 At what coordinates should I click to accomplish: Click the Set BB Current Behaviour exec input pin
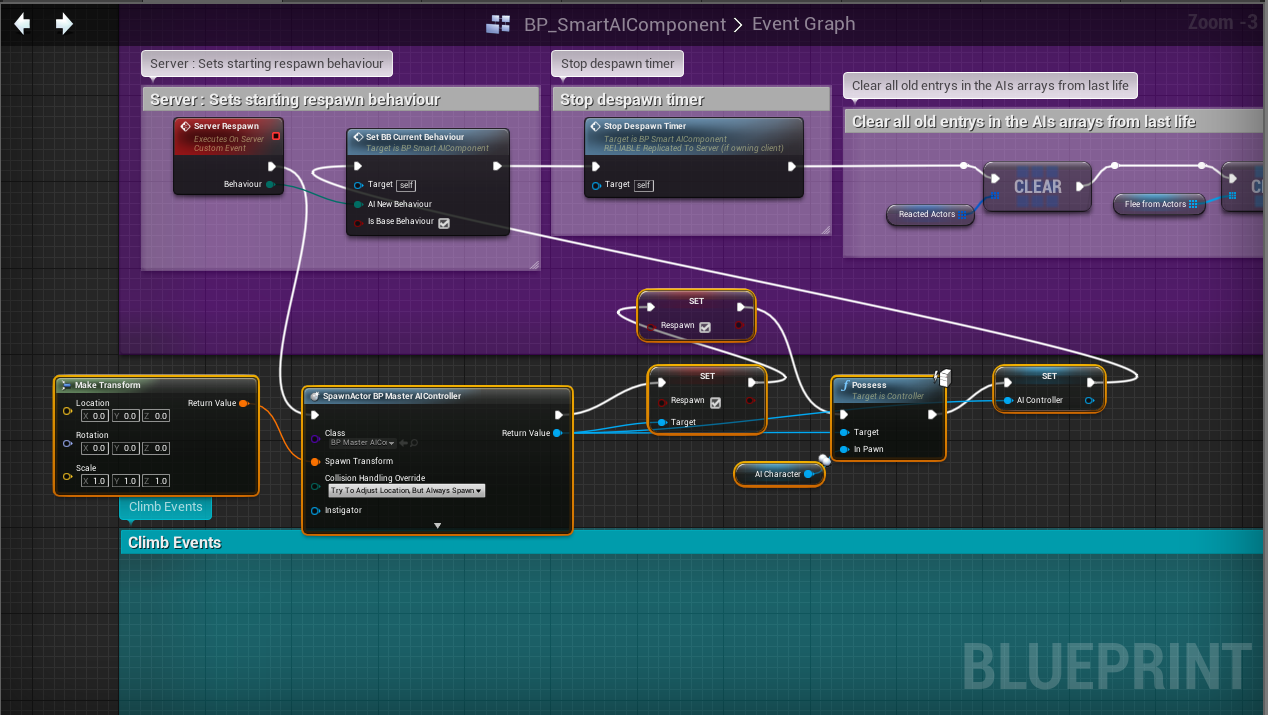point(359,166)
